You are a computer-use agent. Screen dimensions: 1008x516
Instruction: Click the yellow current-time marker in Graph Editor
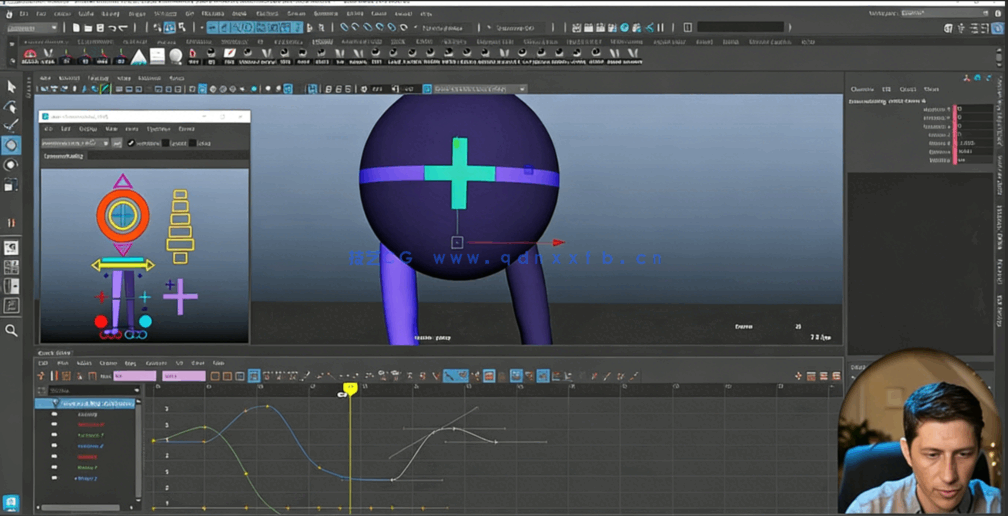350,388
